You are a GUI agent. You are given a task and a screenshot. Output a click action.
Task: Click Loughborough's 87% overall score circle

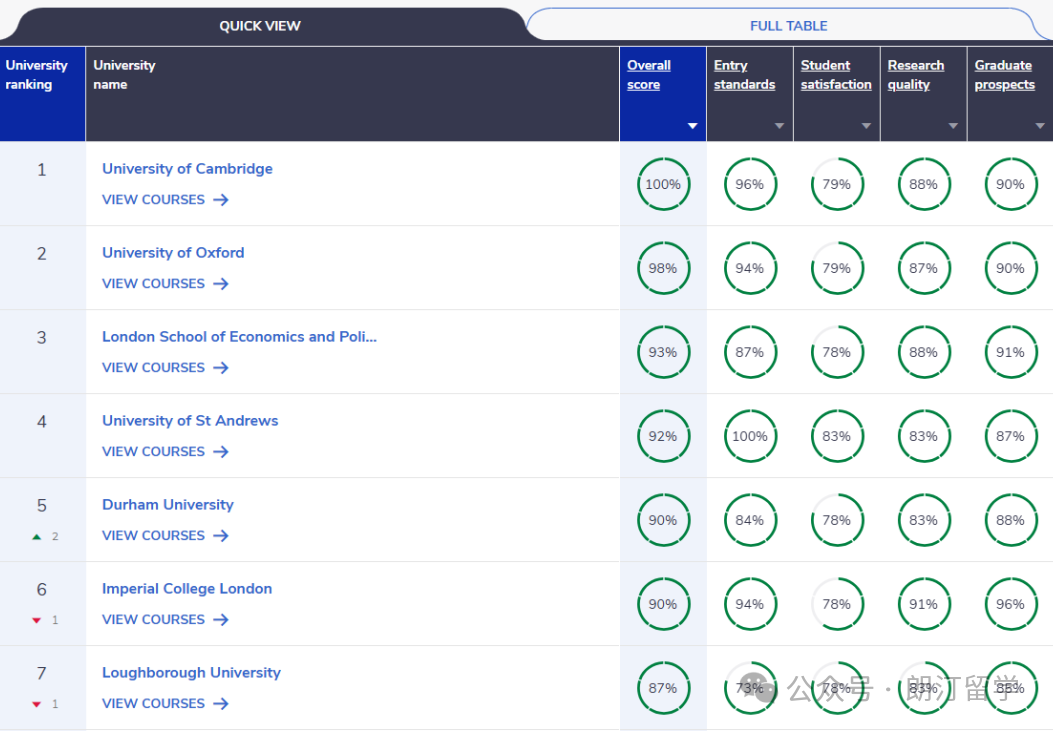(x=663, y=687)
